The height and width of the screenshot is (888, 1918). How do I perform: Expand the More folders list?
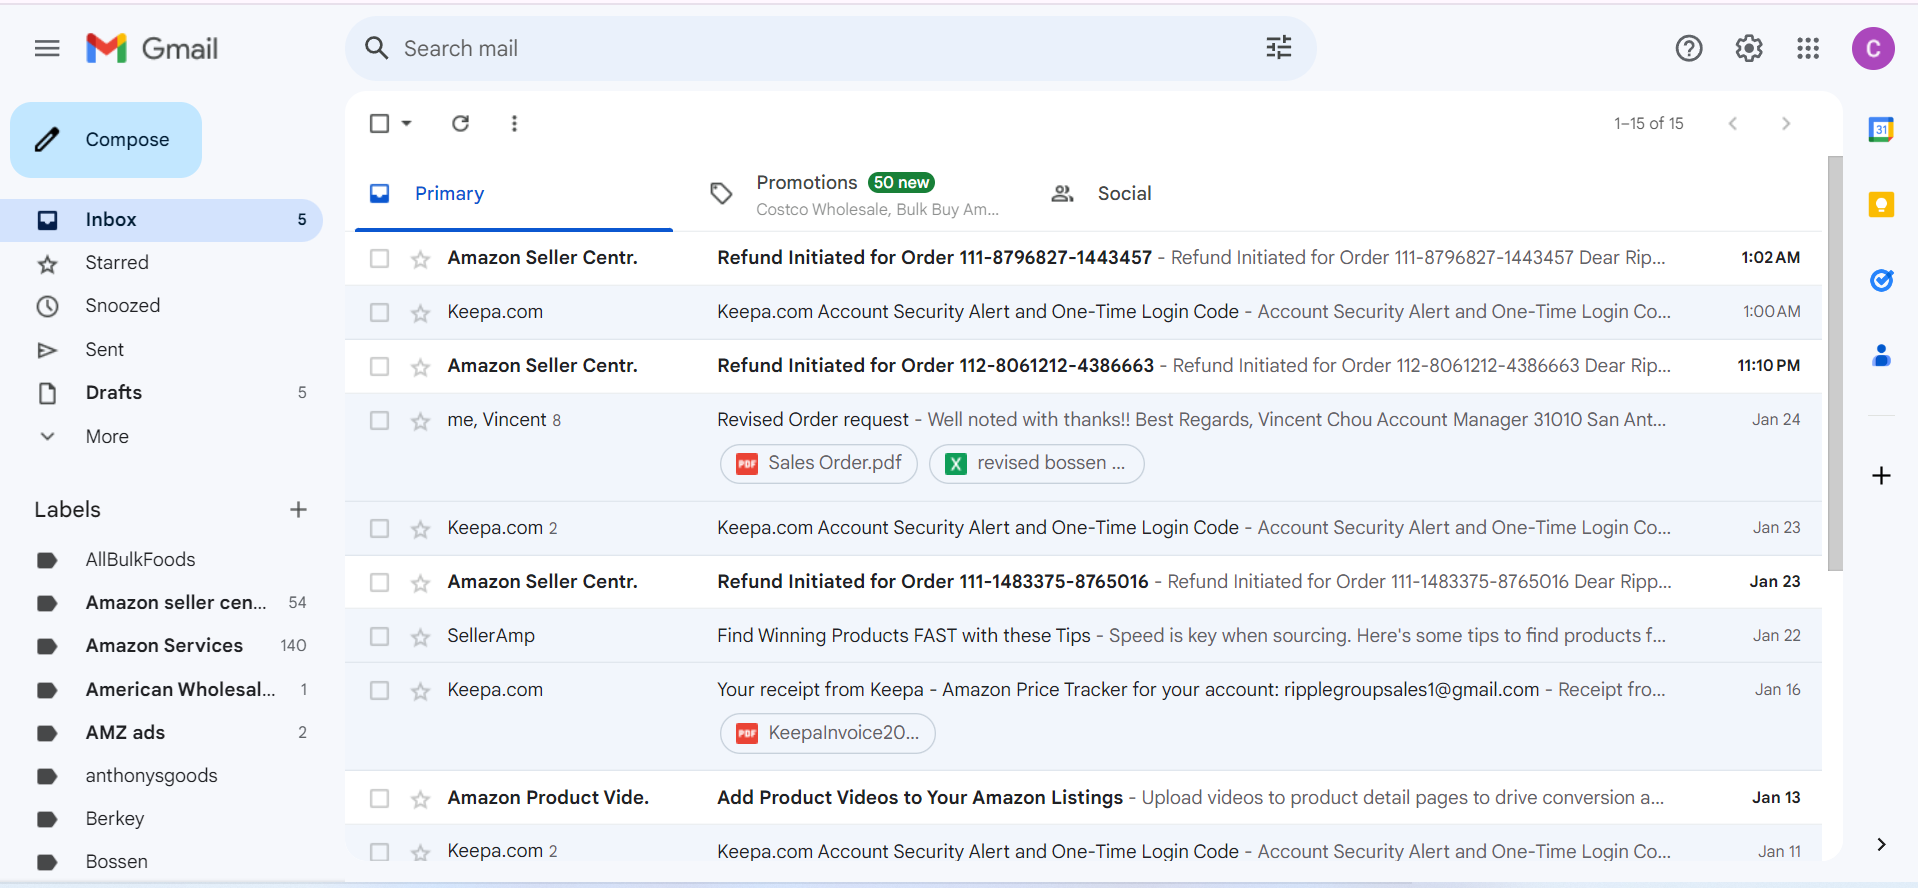pyautogui.click(x=107, y=436)
